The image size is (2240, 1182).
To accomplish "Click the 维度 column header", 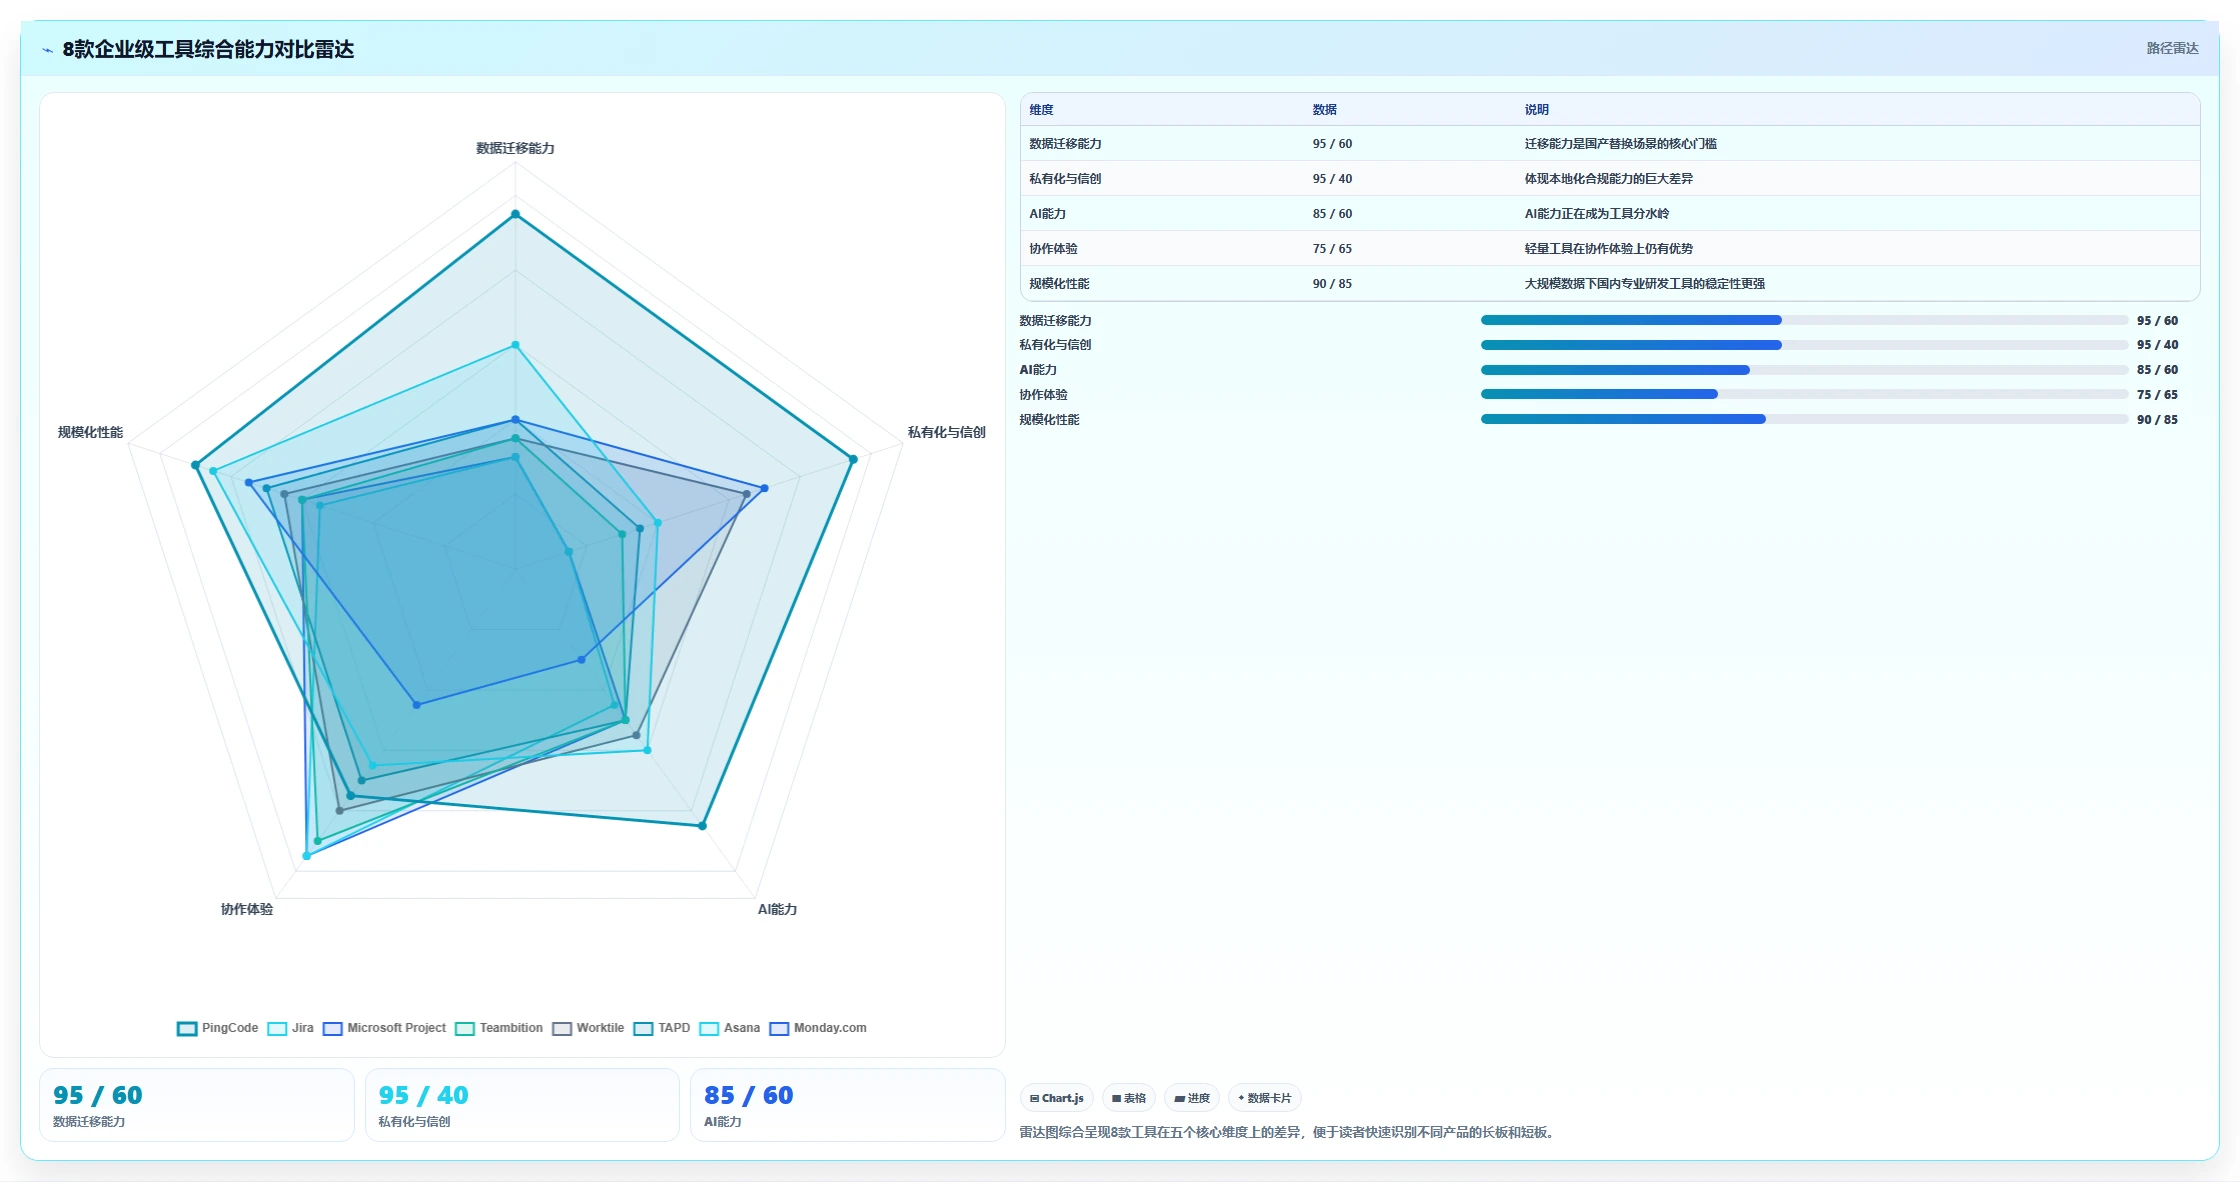I will point(1041,110).
